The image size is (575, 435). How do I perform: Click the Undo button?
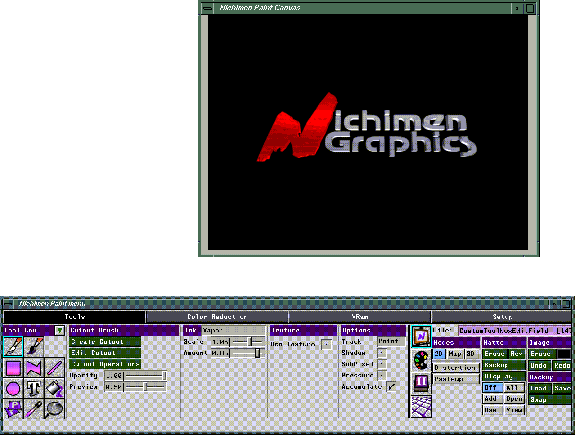pos(538,365)
